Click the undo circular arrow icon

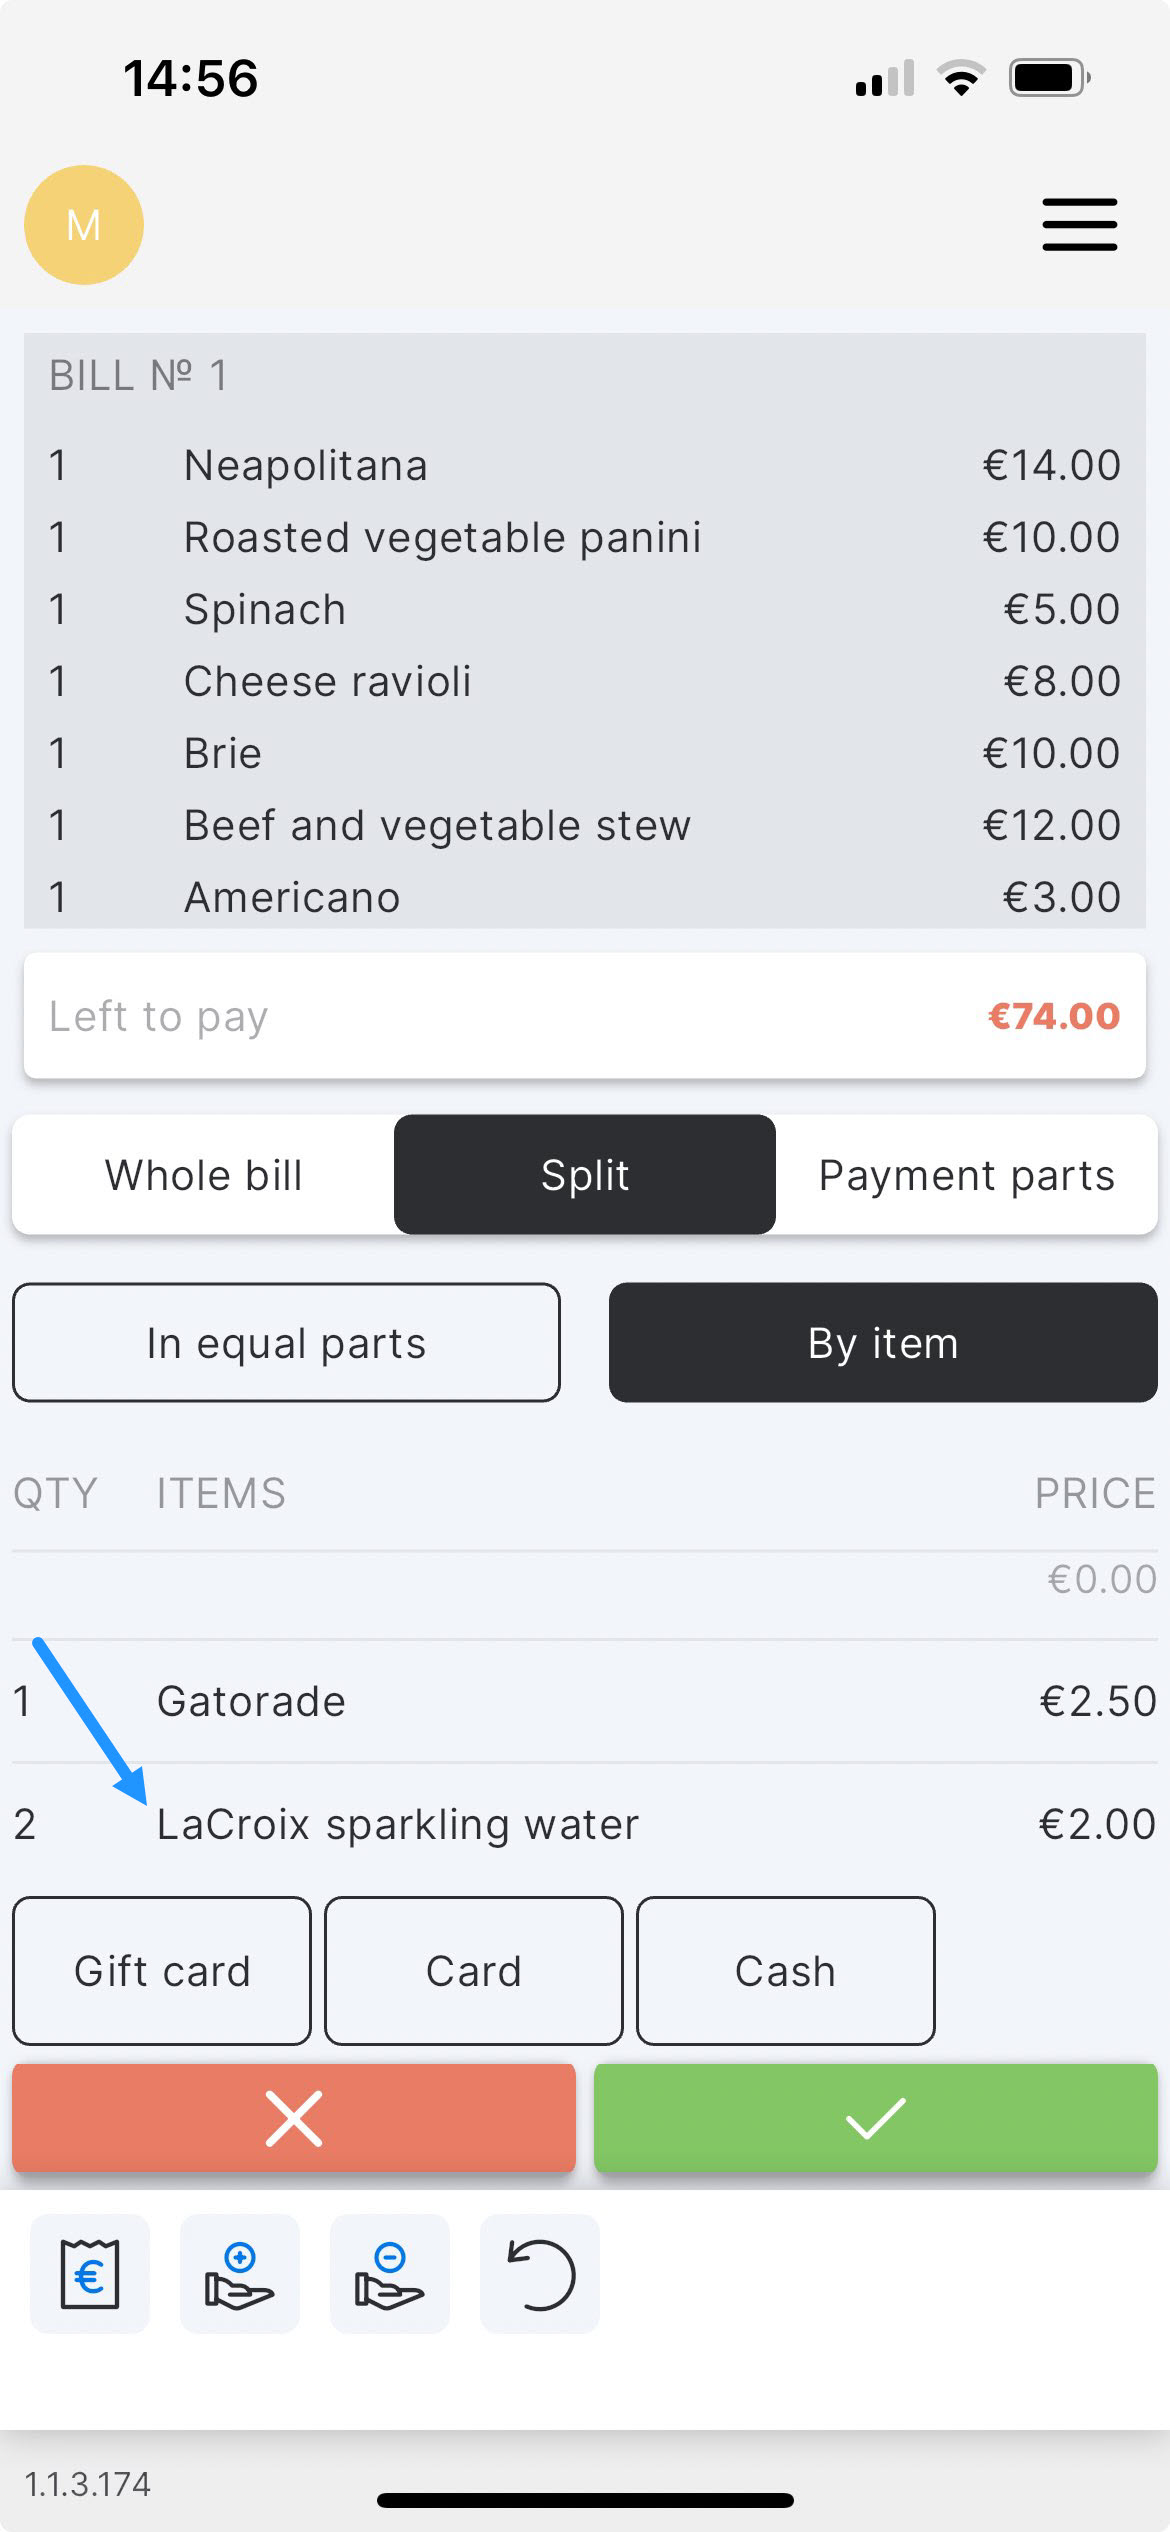pos(540,2274)
